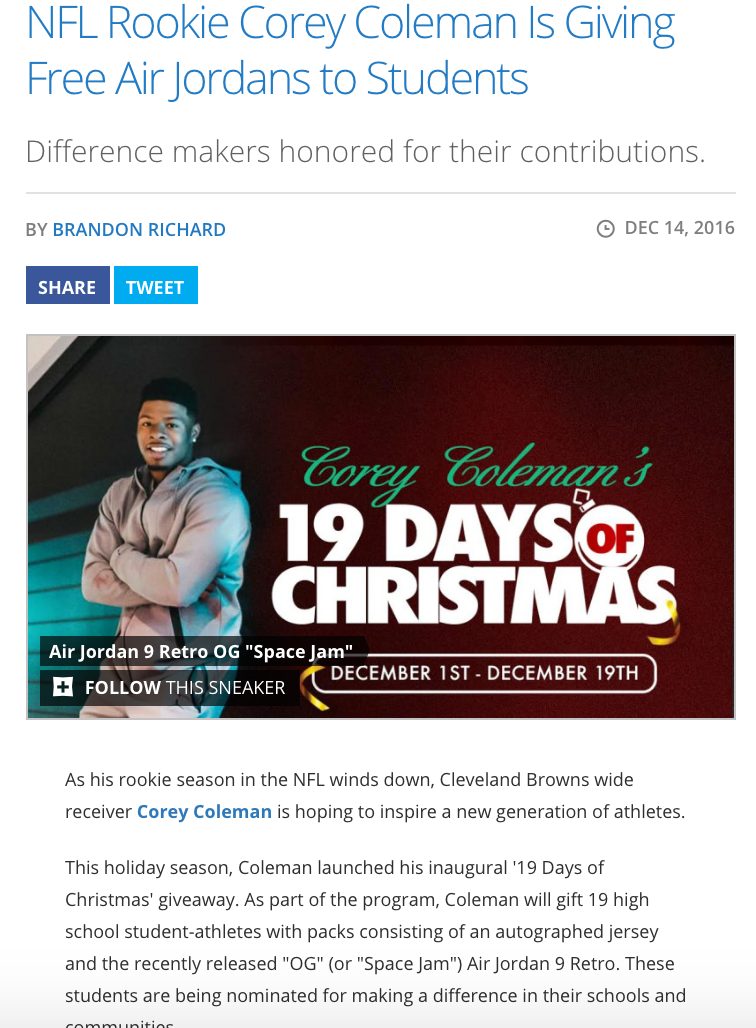756x1028 pixels.
Task: Click the gold ribbon curl beside date banner
Action: click(314, 690)
